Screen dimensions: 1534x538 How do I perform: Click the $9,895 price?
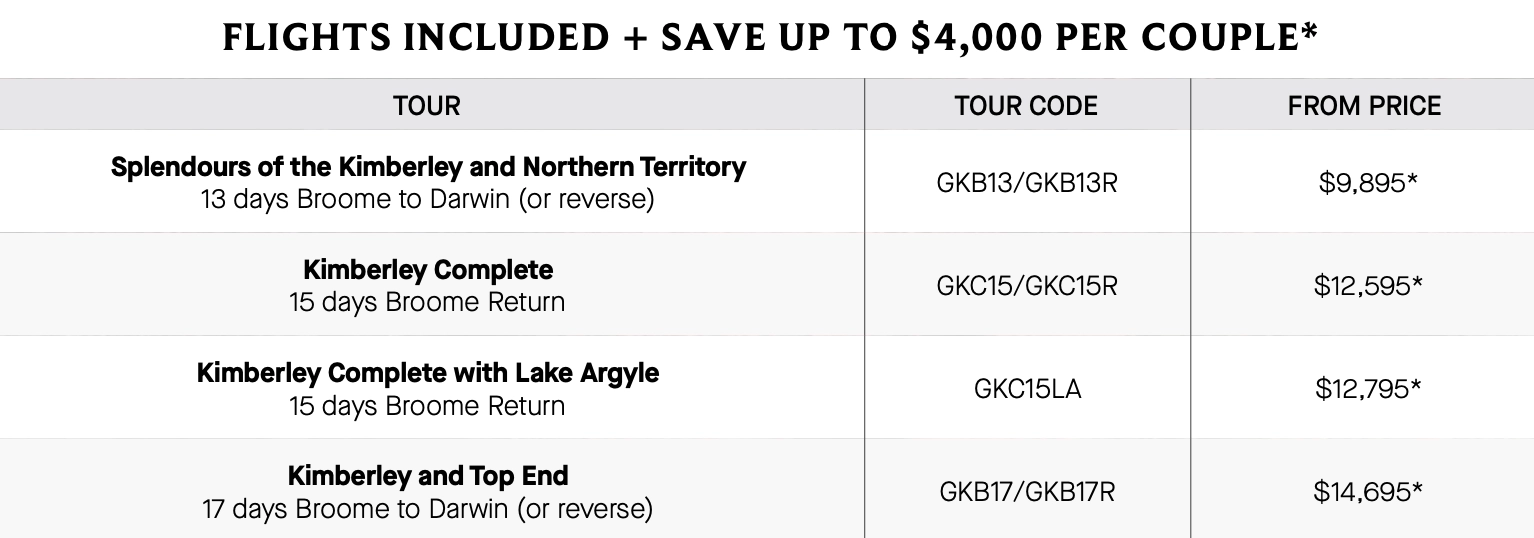[x=1369, y=183]
